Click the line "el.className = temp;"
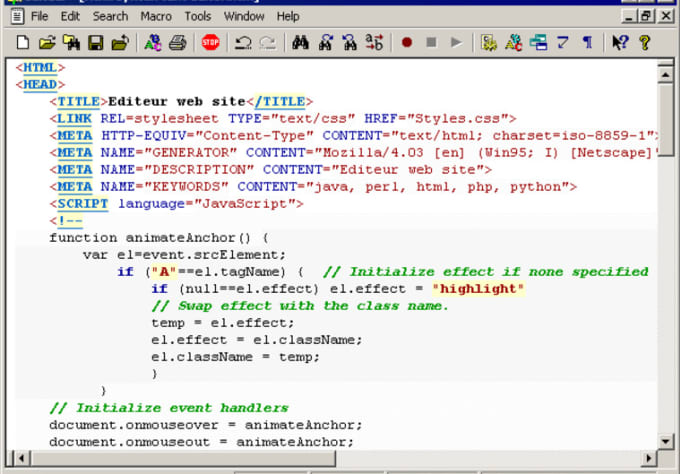Image resolution: width=680 pixels, height=474 pixels. coord(235,357)
